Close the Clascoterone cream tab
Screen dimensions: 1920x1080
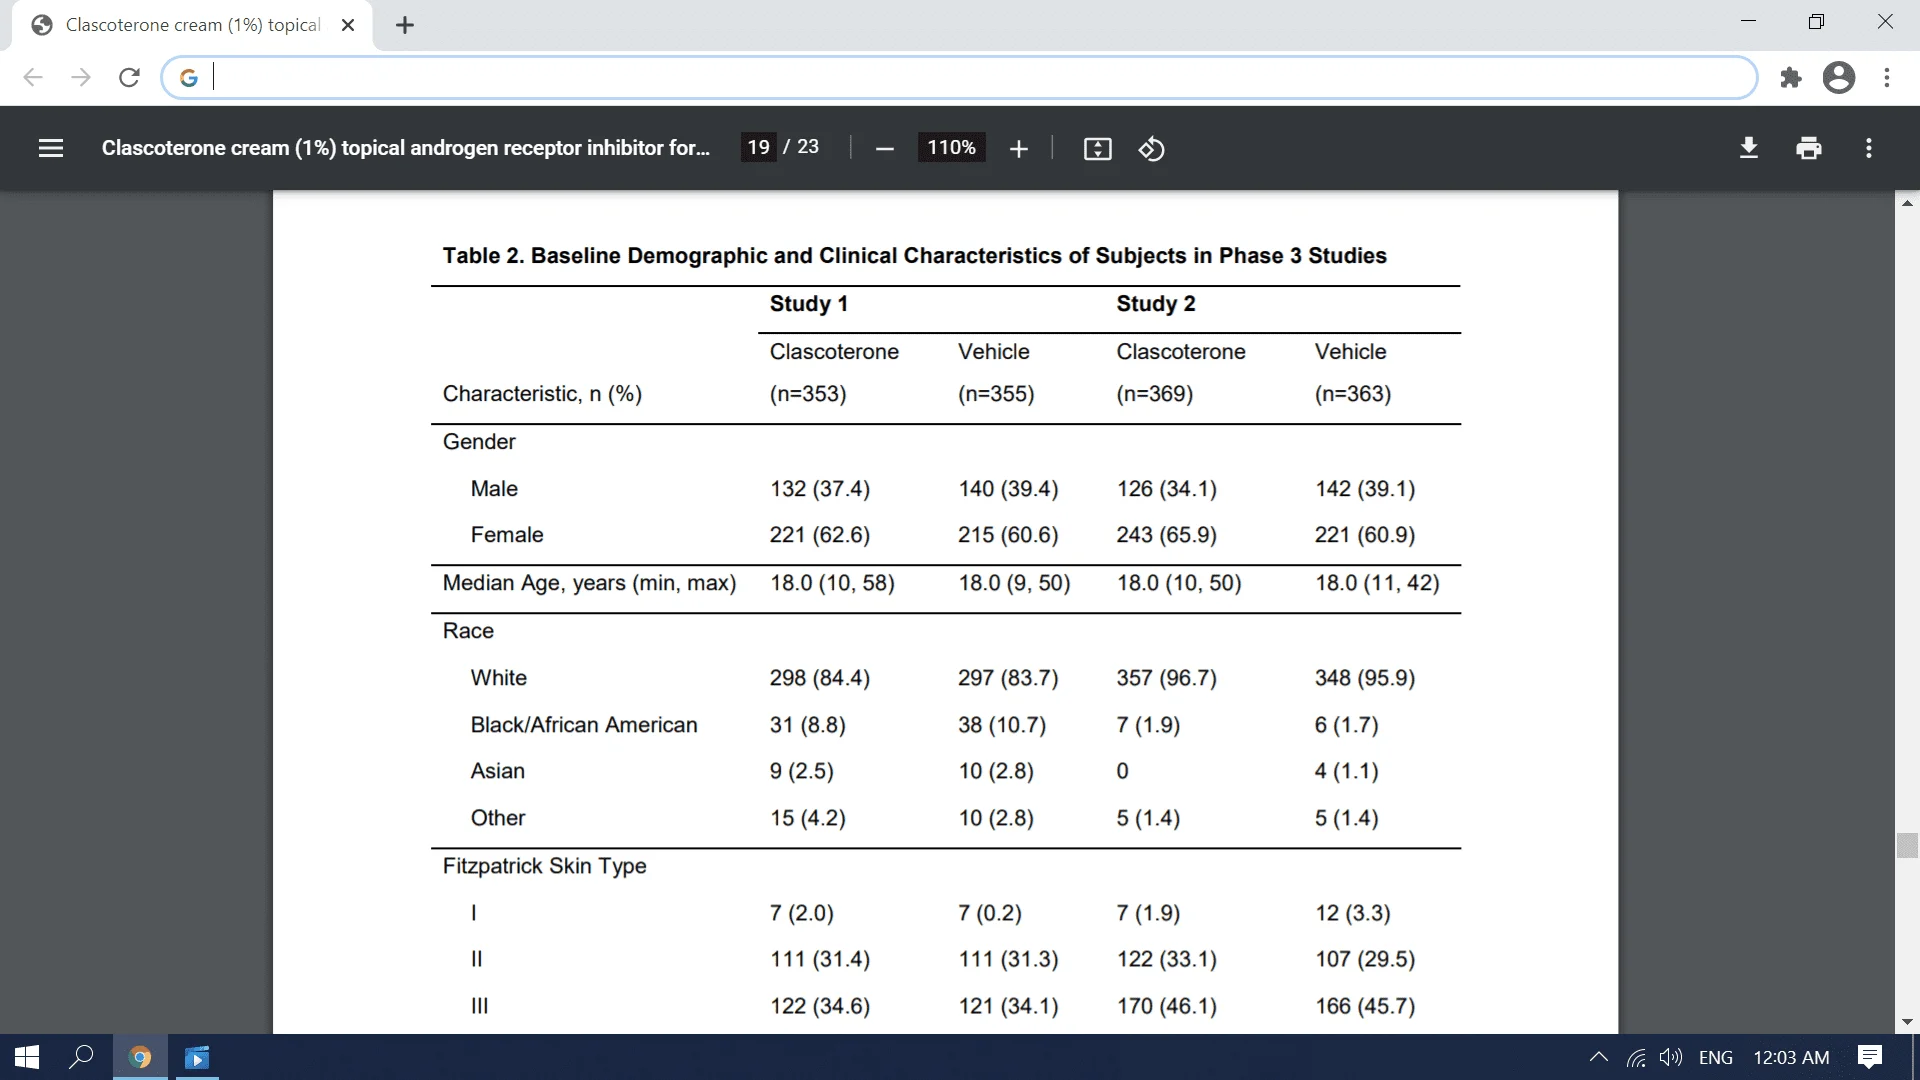point(348,25)
